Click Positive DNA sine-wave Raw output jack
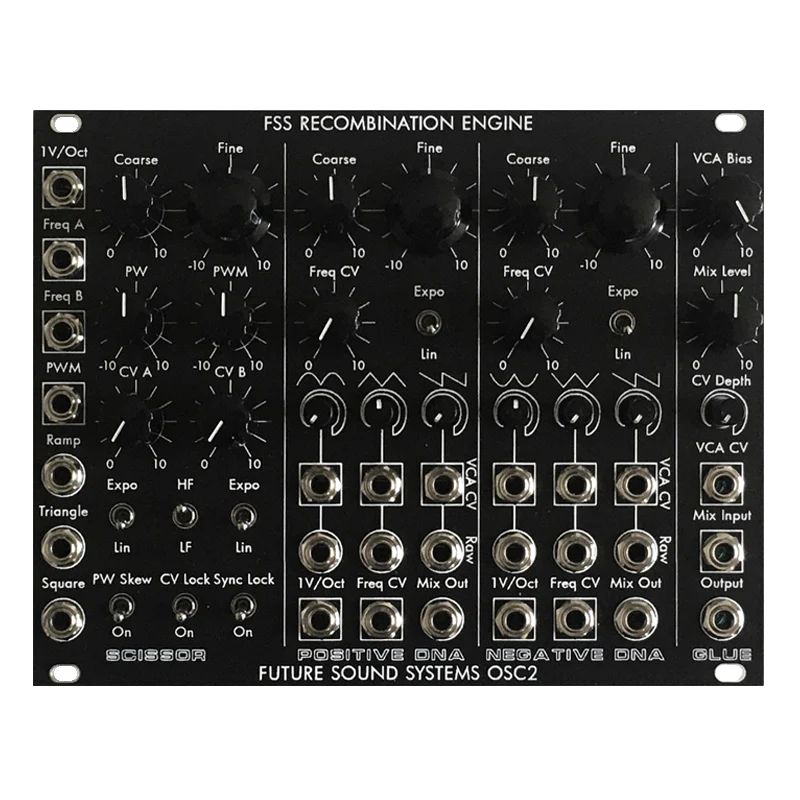The image size is (800, 800). 320,552
